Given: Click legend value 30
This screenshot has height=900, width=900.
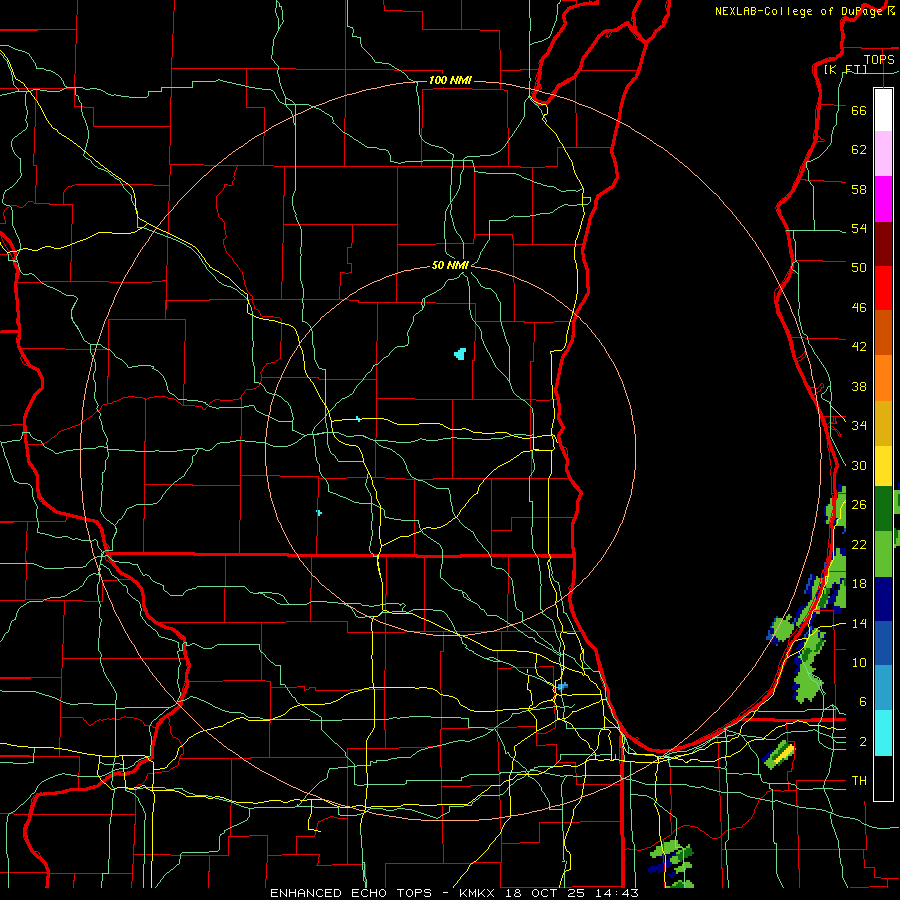Looking at the screenshot, I should pyautogui.click(x=859, y=465).
